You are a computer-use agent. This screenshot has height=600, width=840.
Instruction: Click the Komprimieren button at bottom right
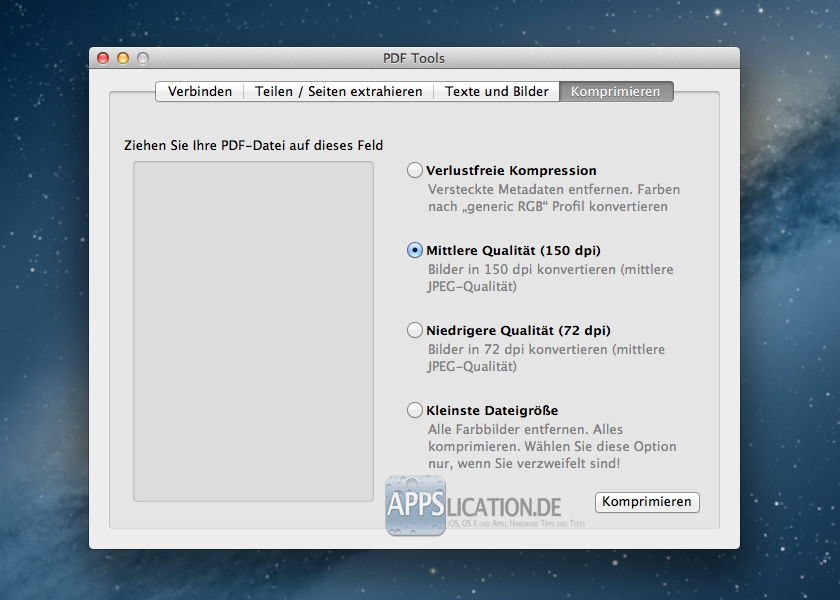647,502
